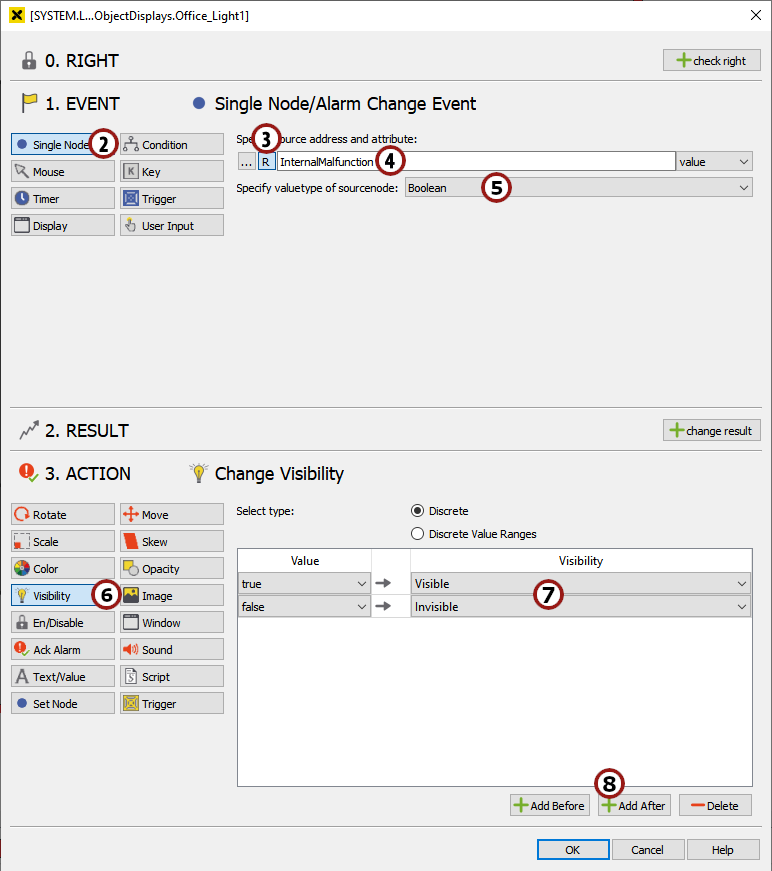The image size is (772, 871).
Task: Choose the Skew action
Action: (171, 542)
